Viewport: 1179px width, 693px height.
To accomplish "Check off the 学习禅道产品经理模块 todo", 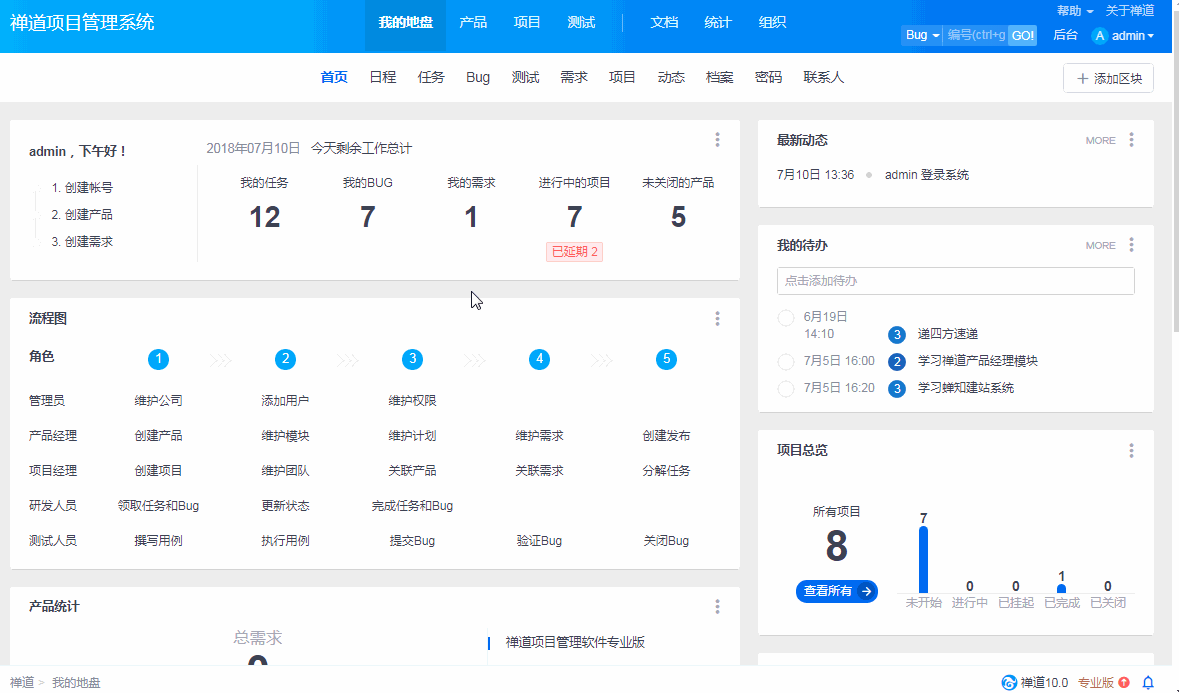I will point(786,361).
